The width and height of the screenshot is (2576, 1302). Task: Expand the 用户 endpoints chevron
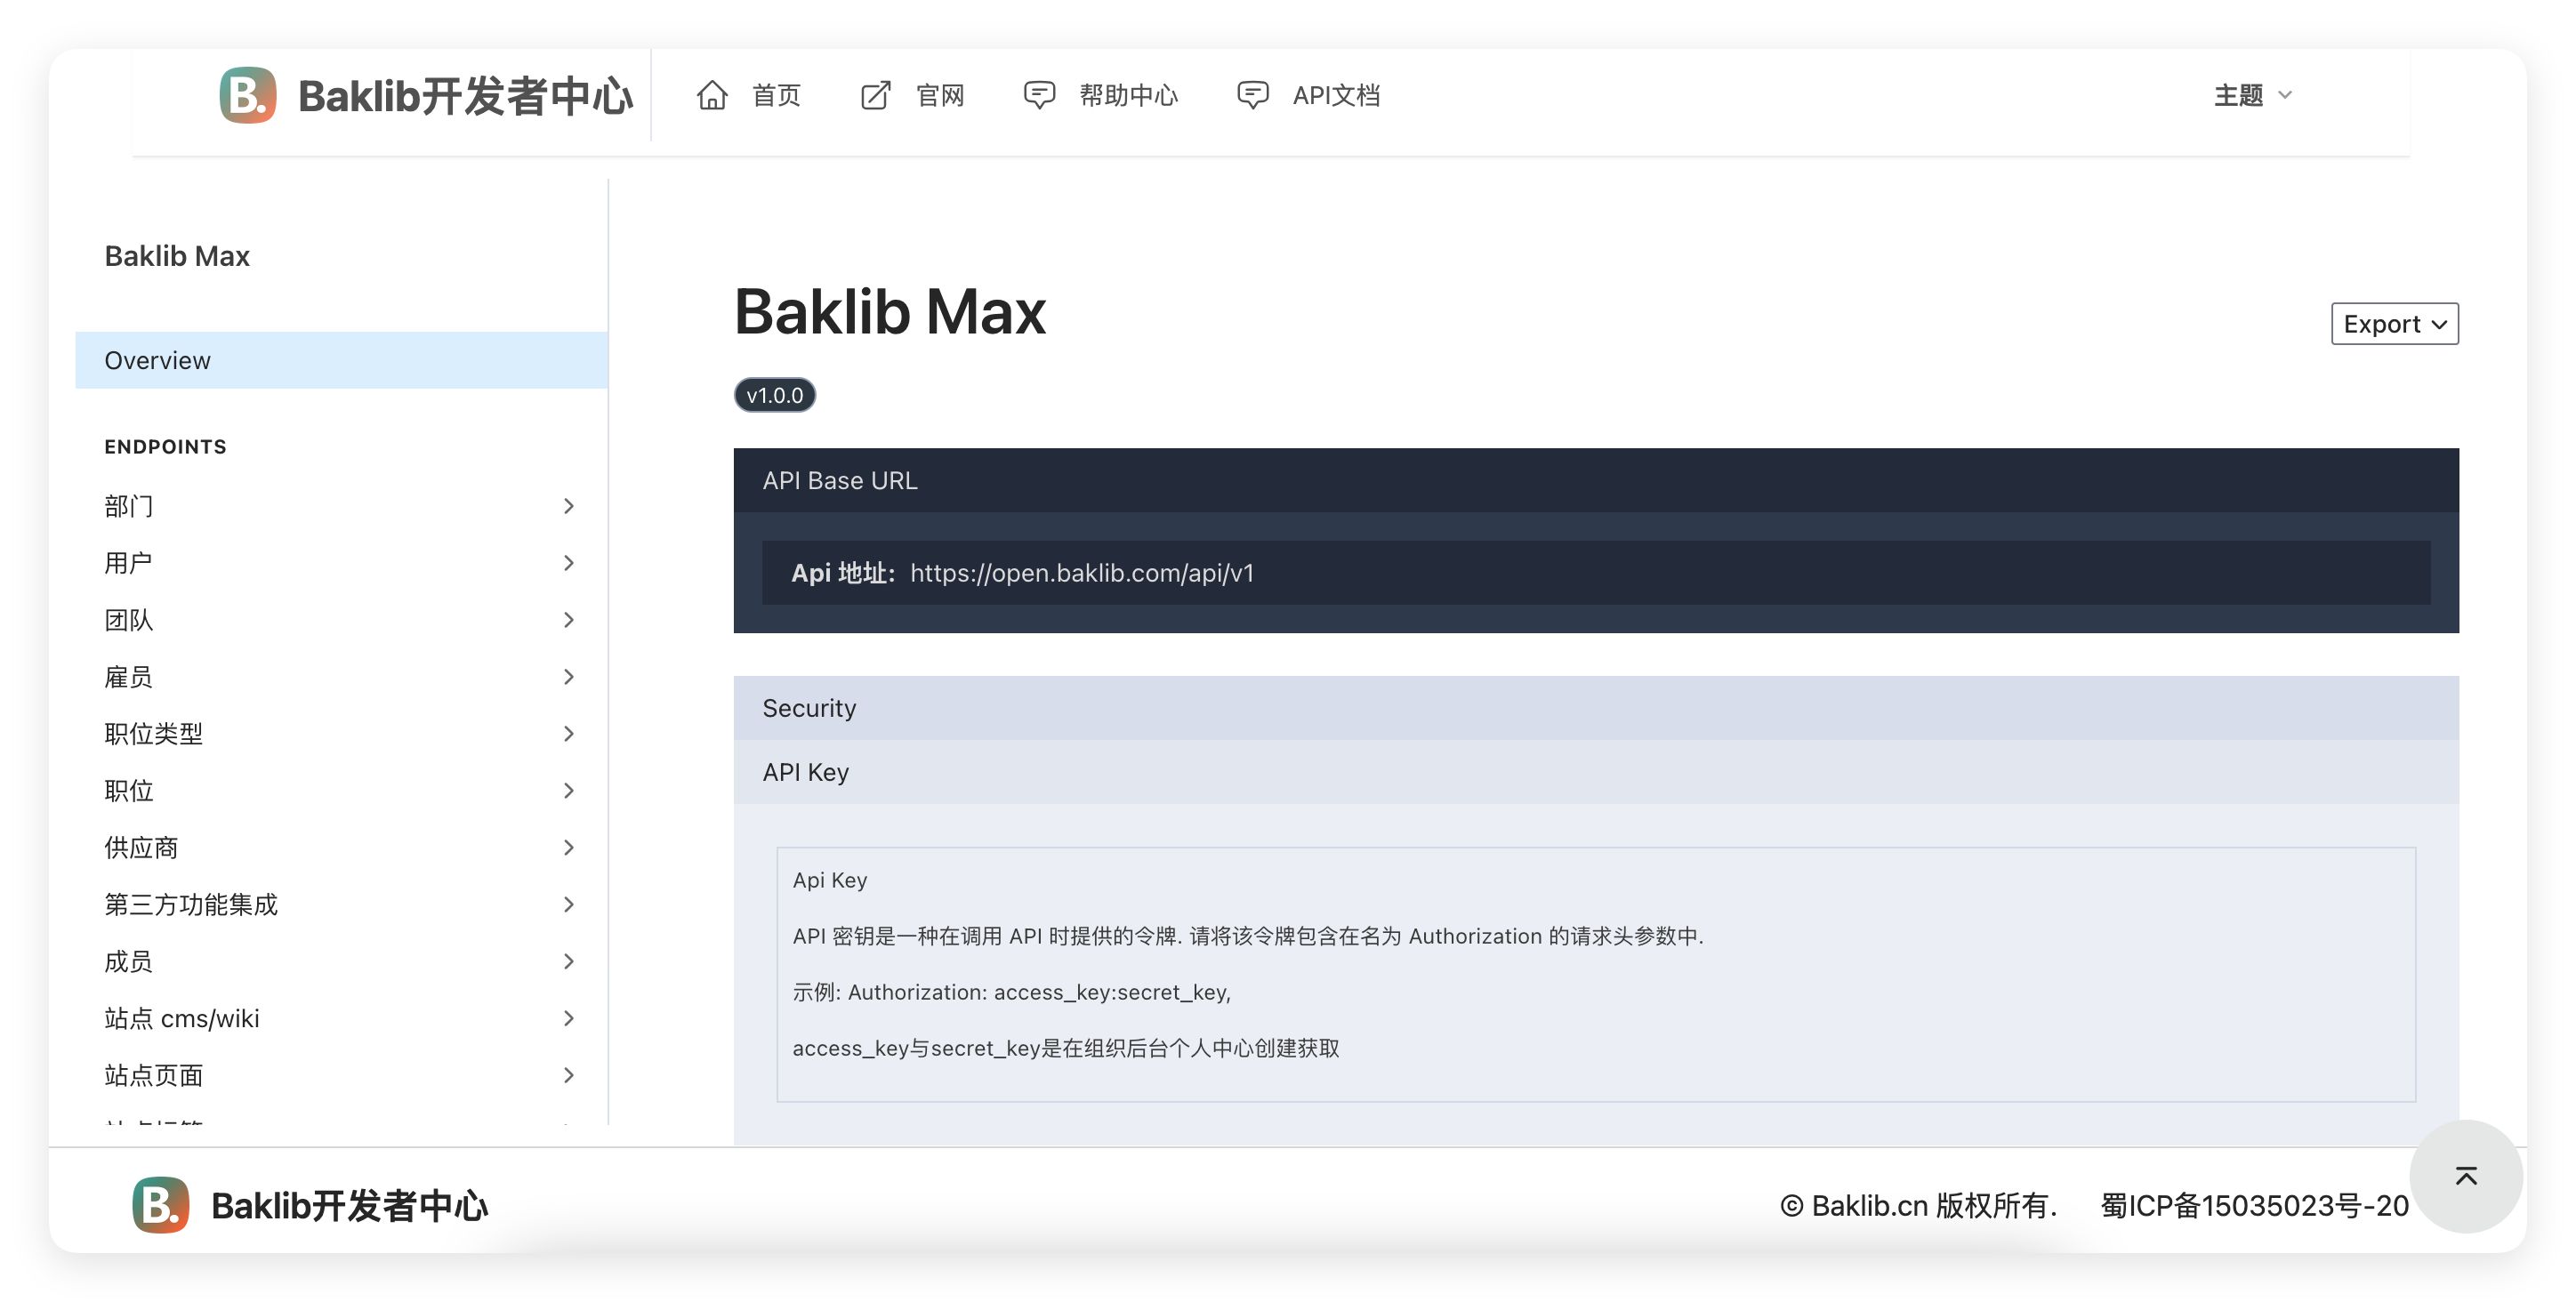coord(568,563)
